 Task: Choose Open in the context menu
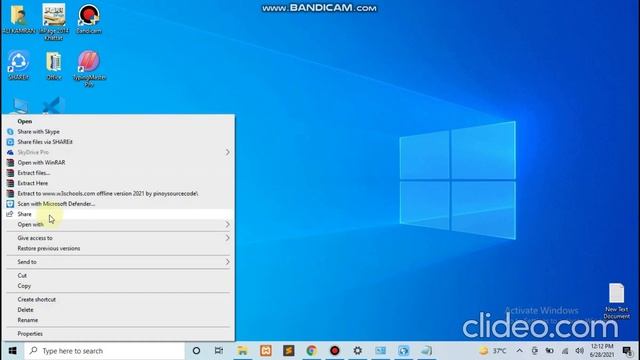(118, 121)
